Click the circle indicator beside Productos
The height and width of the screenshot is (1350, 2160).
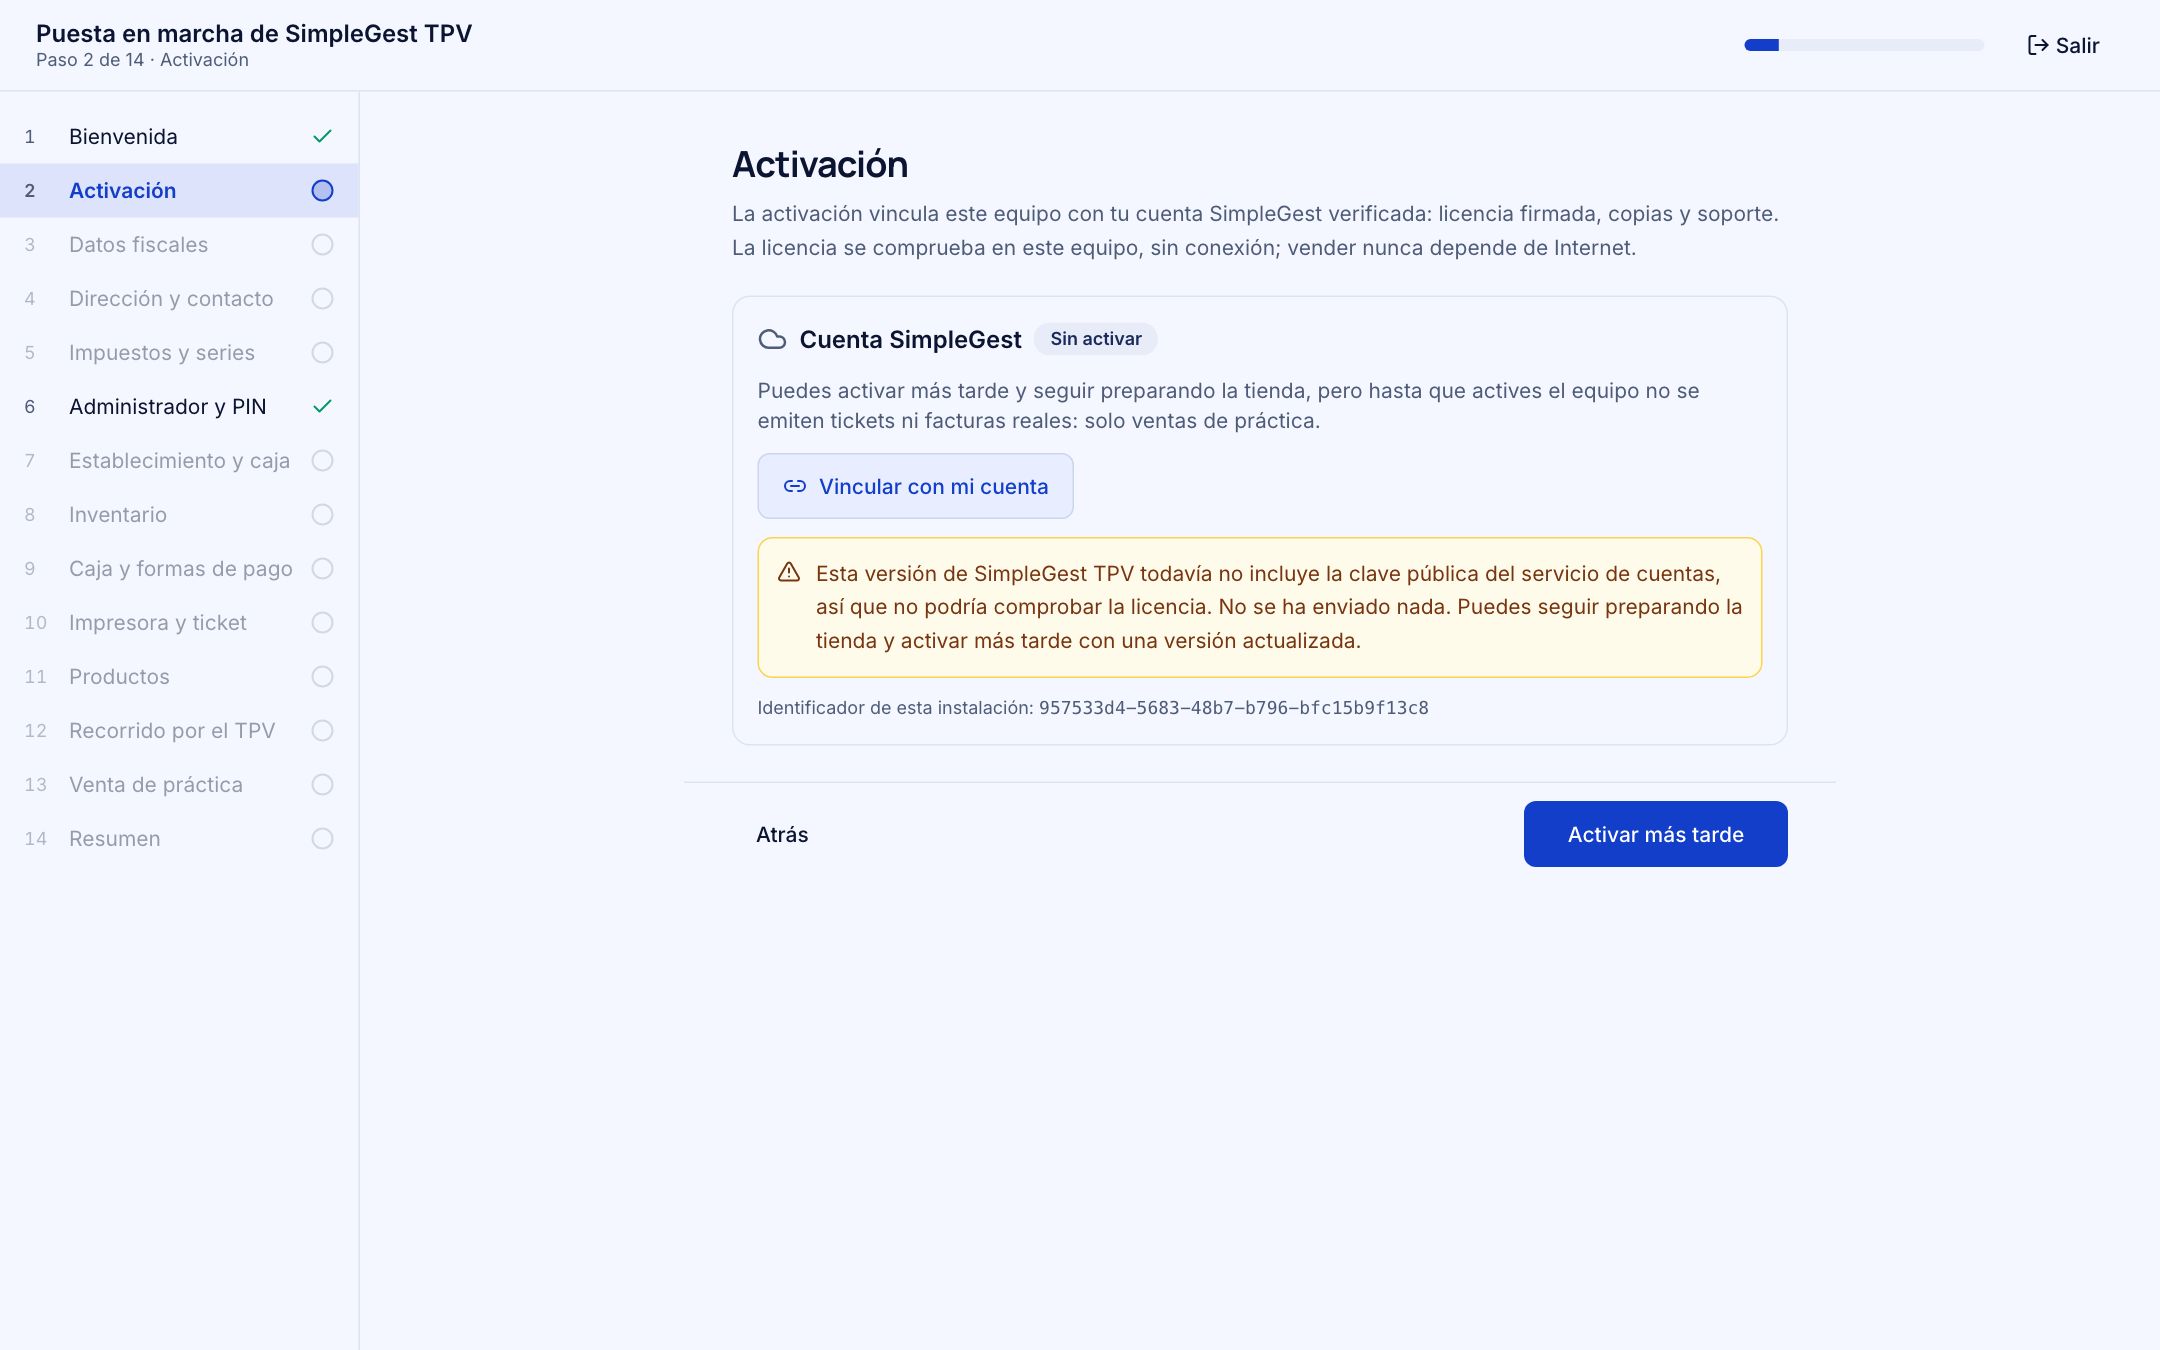pos(322,676)
